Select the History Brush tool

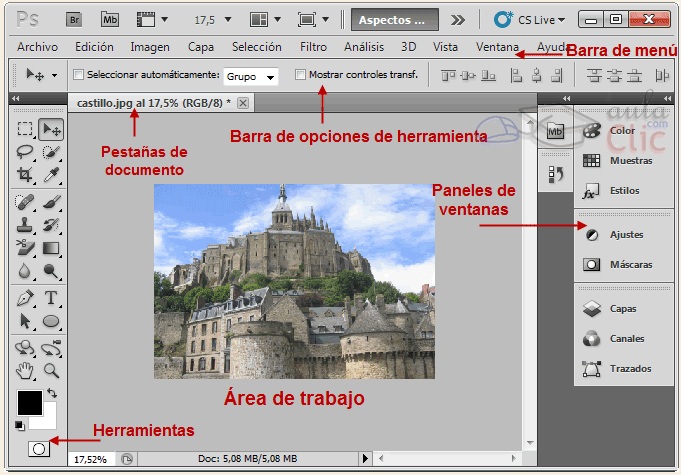tap(51, 225)
